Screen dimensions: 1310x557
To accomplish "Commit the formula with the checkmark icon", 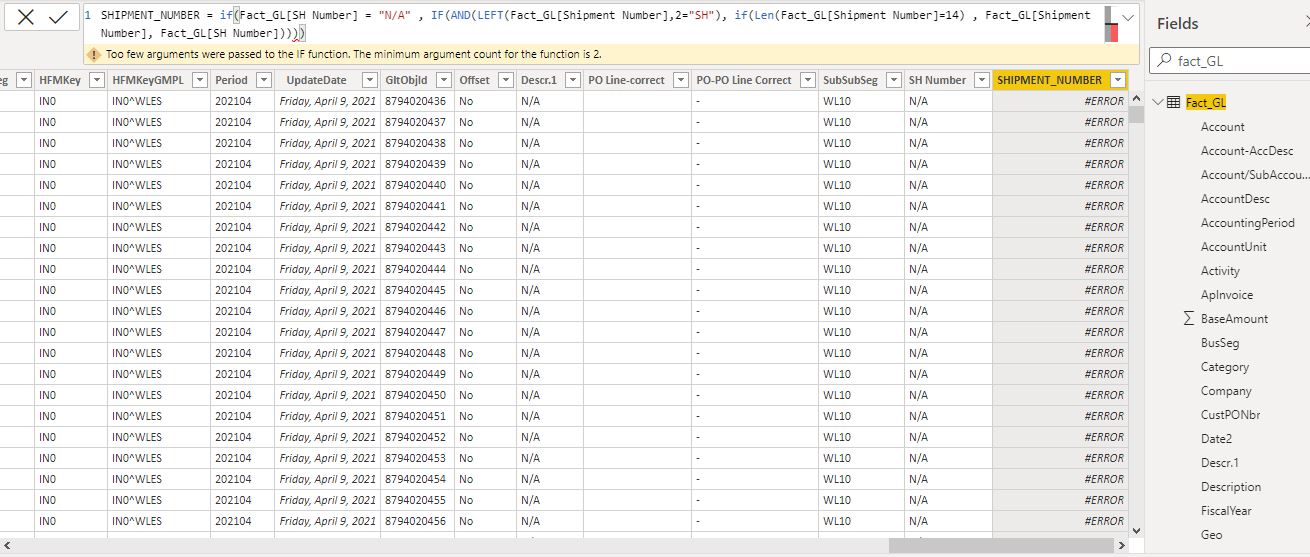I will [x=58, y=17].
